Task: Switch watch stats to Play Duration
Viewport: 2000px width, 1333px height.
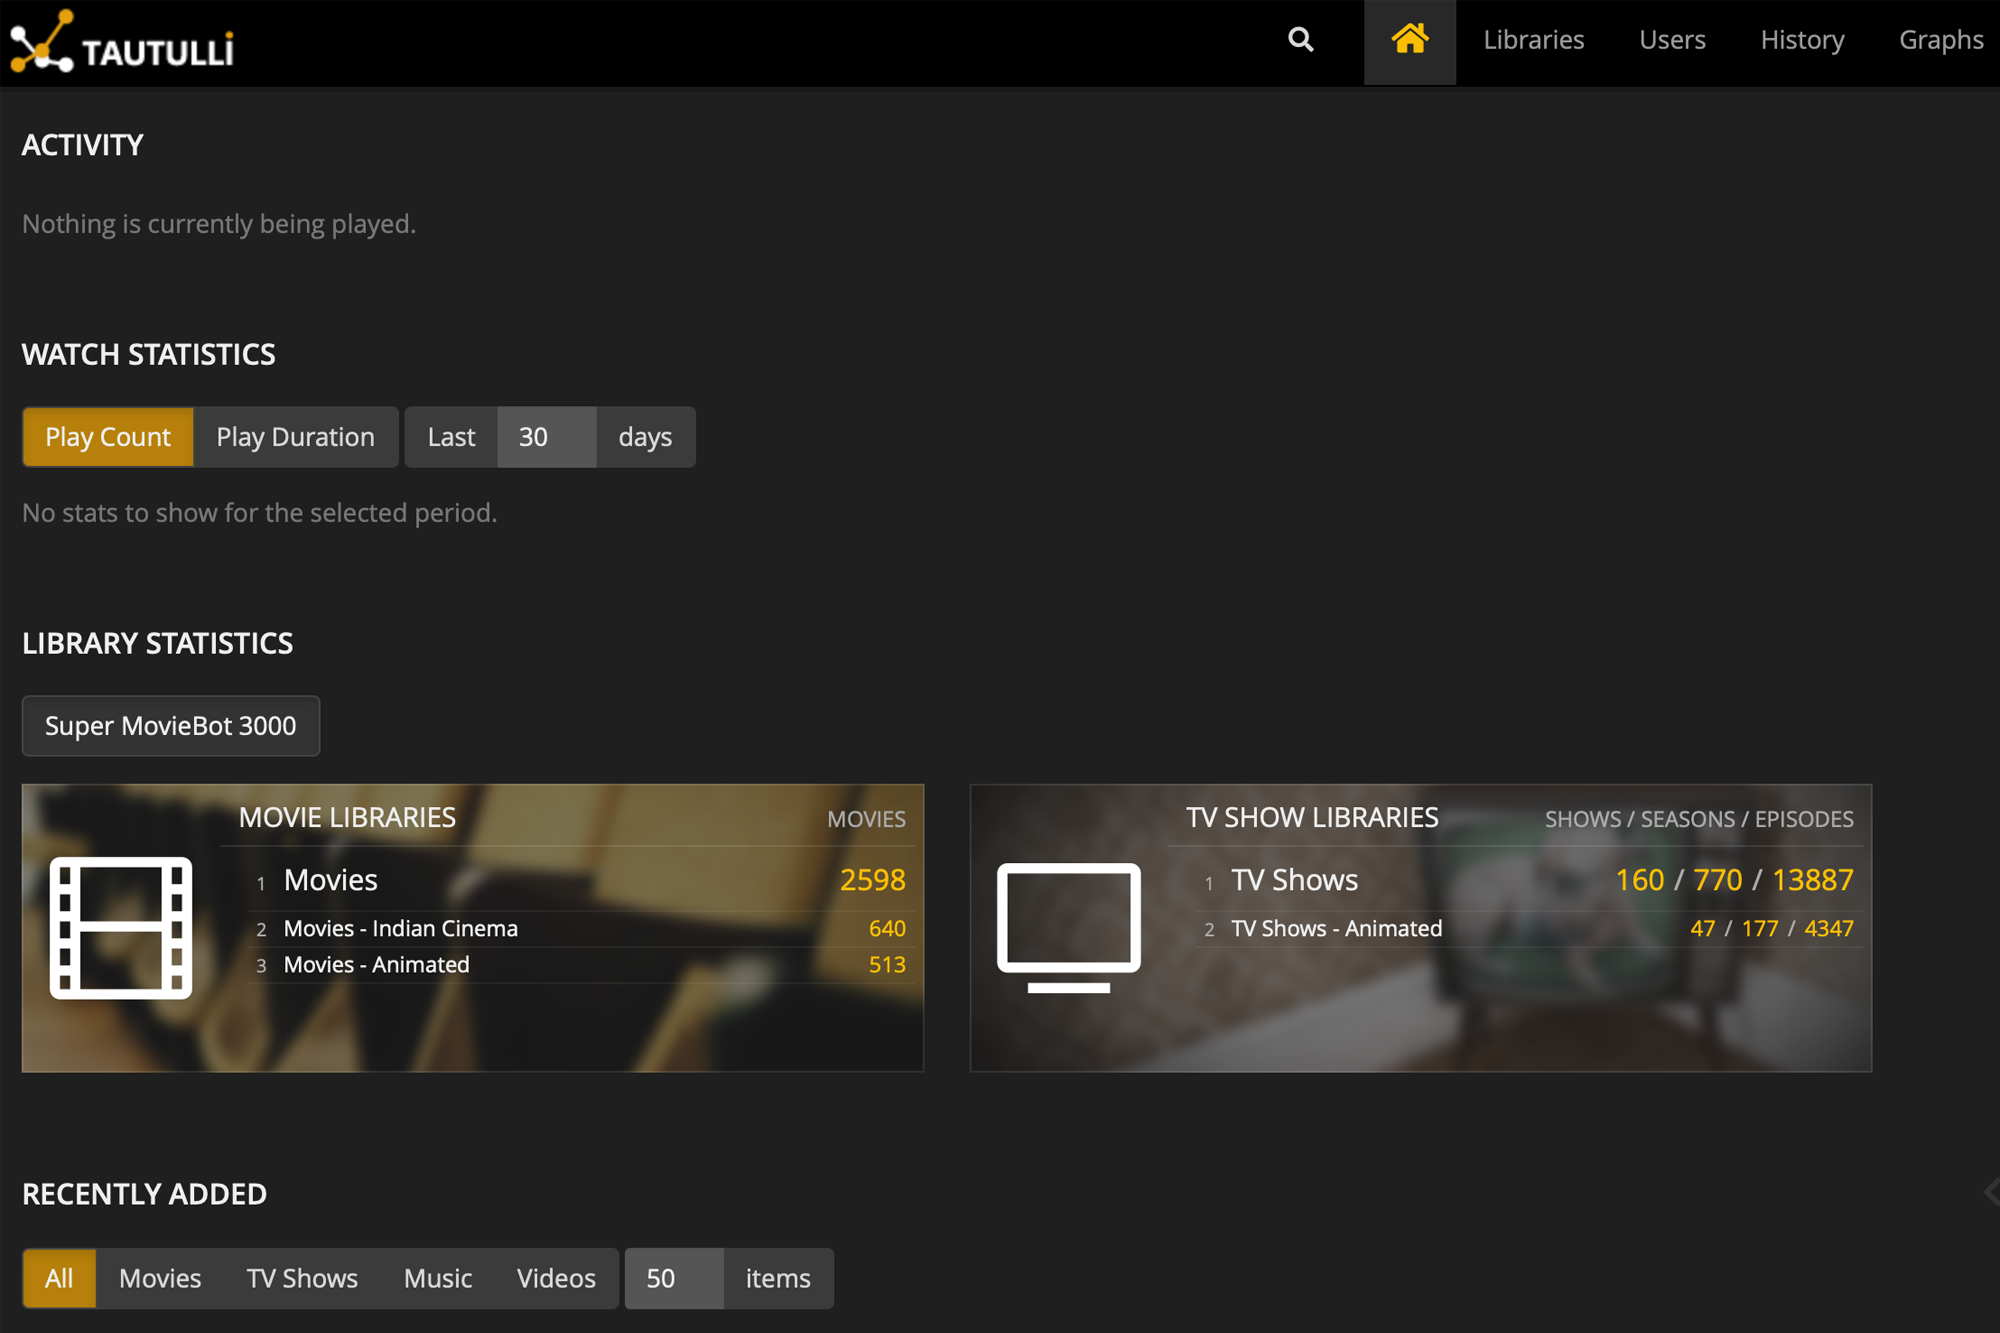Action: click(x=295, y=437)
